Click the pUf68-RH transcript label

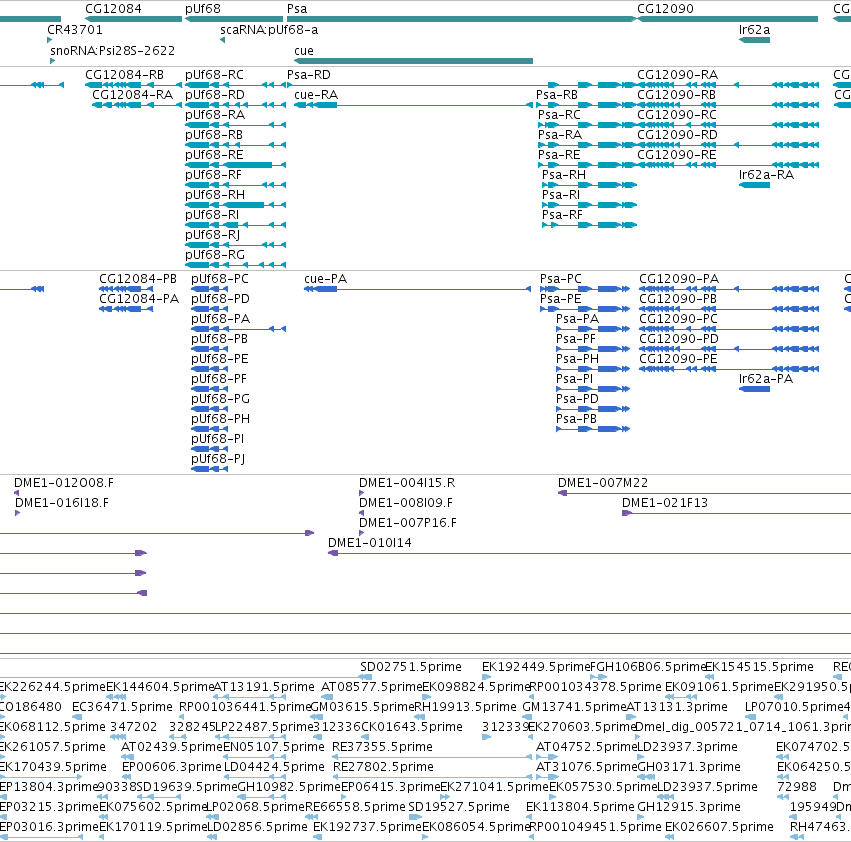pyautogui.click(x=215, y=195)
